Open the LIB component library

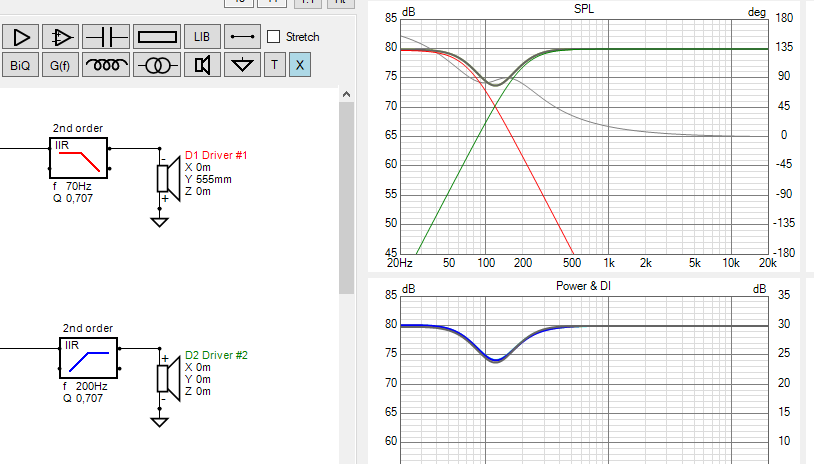(x=203, y=37)
